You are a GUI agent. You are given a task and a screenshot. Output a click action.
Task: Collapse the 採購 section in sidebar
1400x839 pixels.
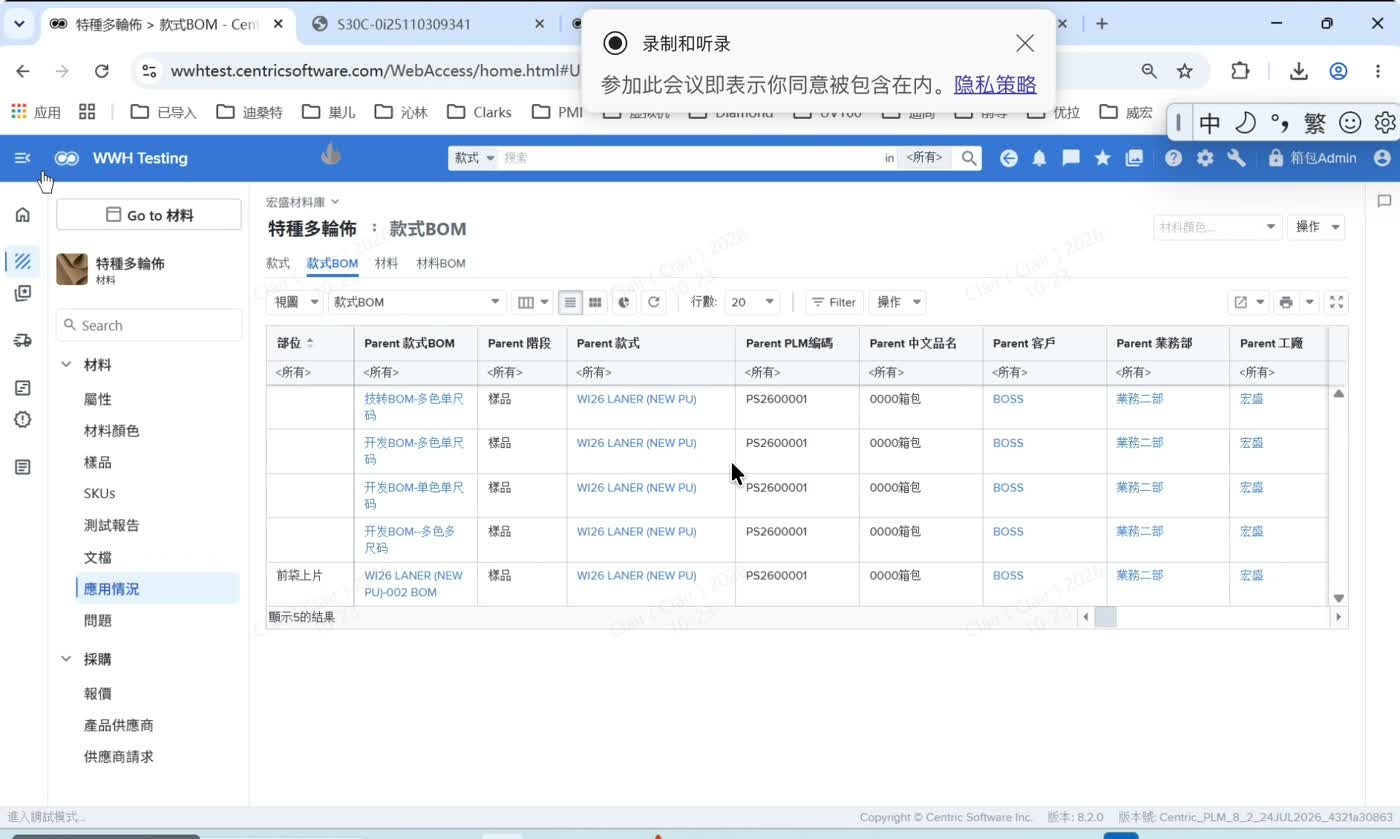pos(66,659)
